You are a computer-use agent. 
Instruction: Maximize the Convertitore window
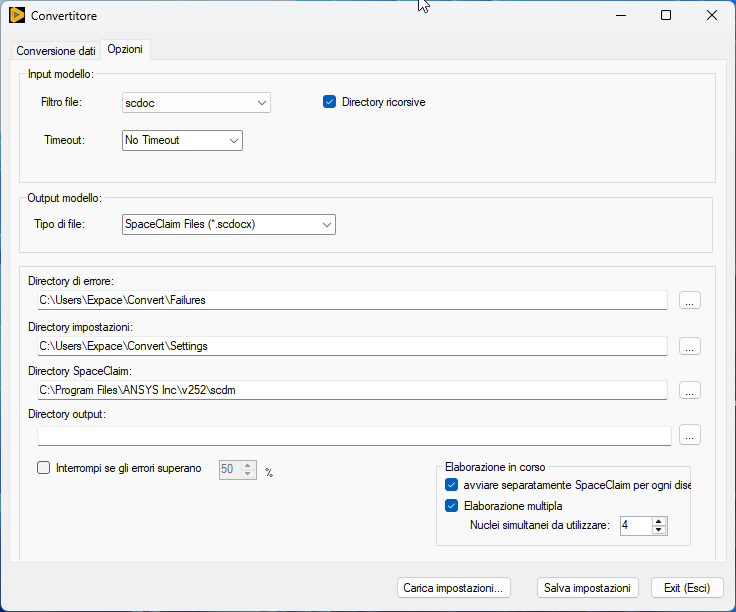[x=666, y=15]
